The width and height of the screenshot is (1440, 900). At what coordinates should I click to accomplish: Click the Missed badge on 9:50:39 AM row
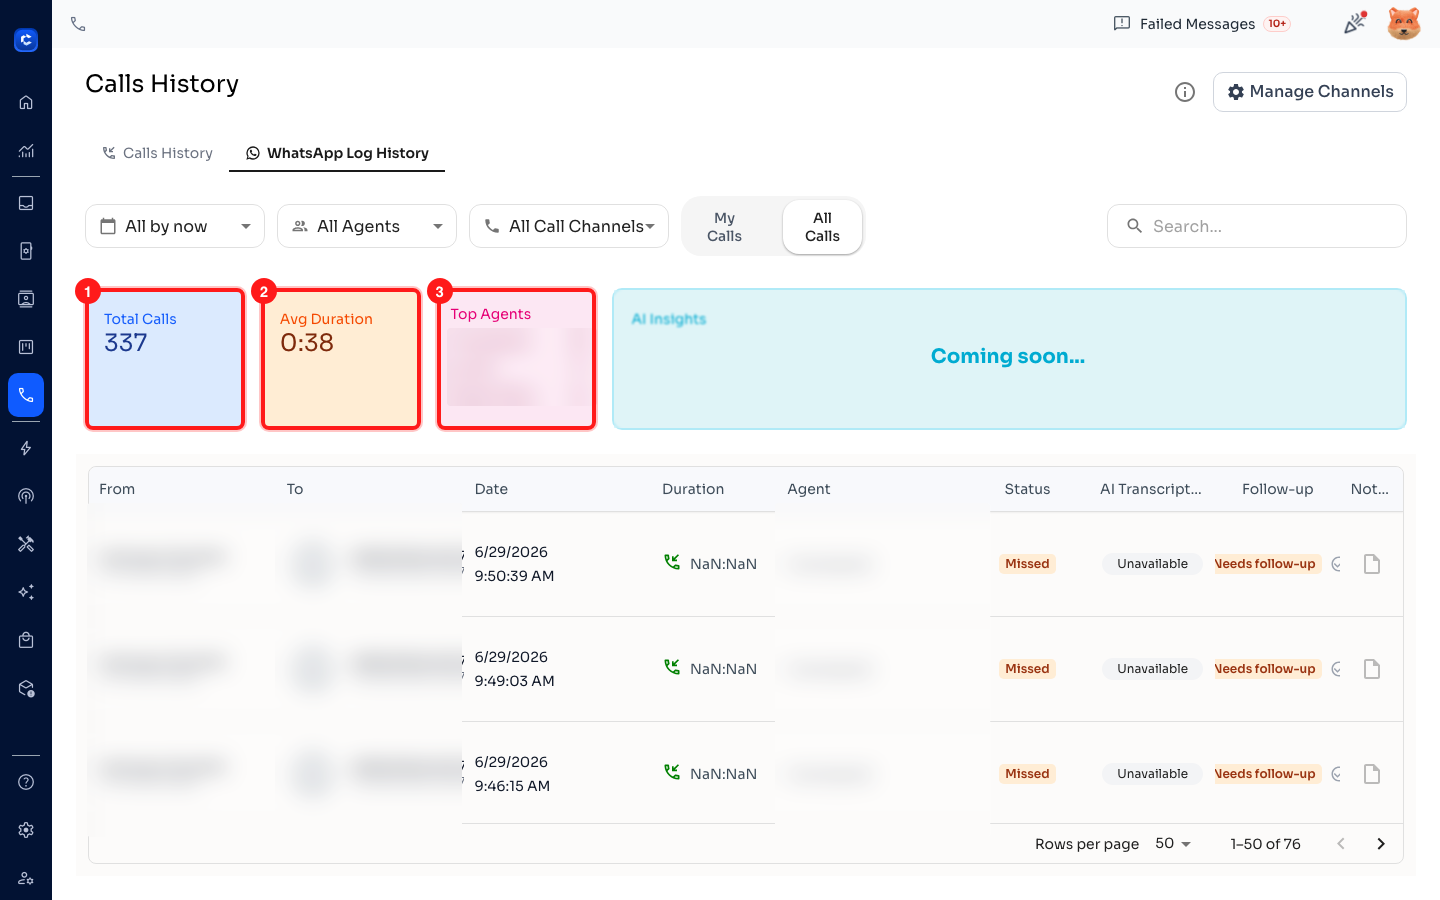coord(1027,564)
